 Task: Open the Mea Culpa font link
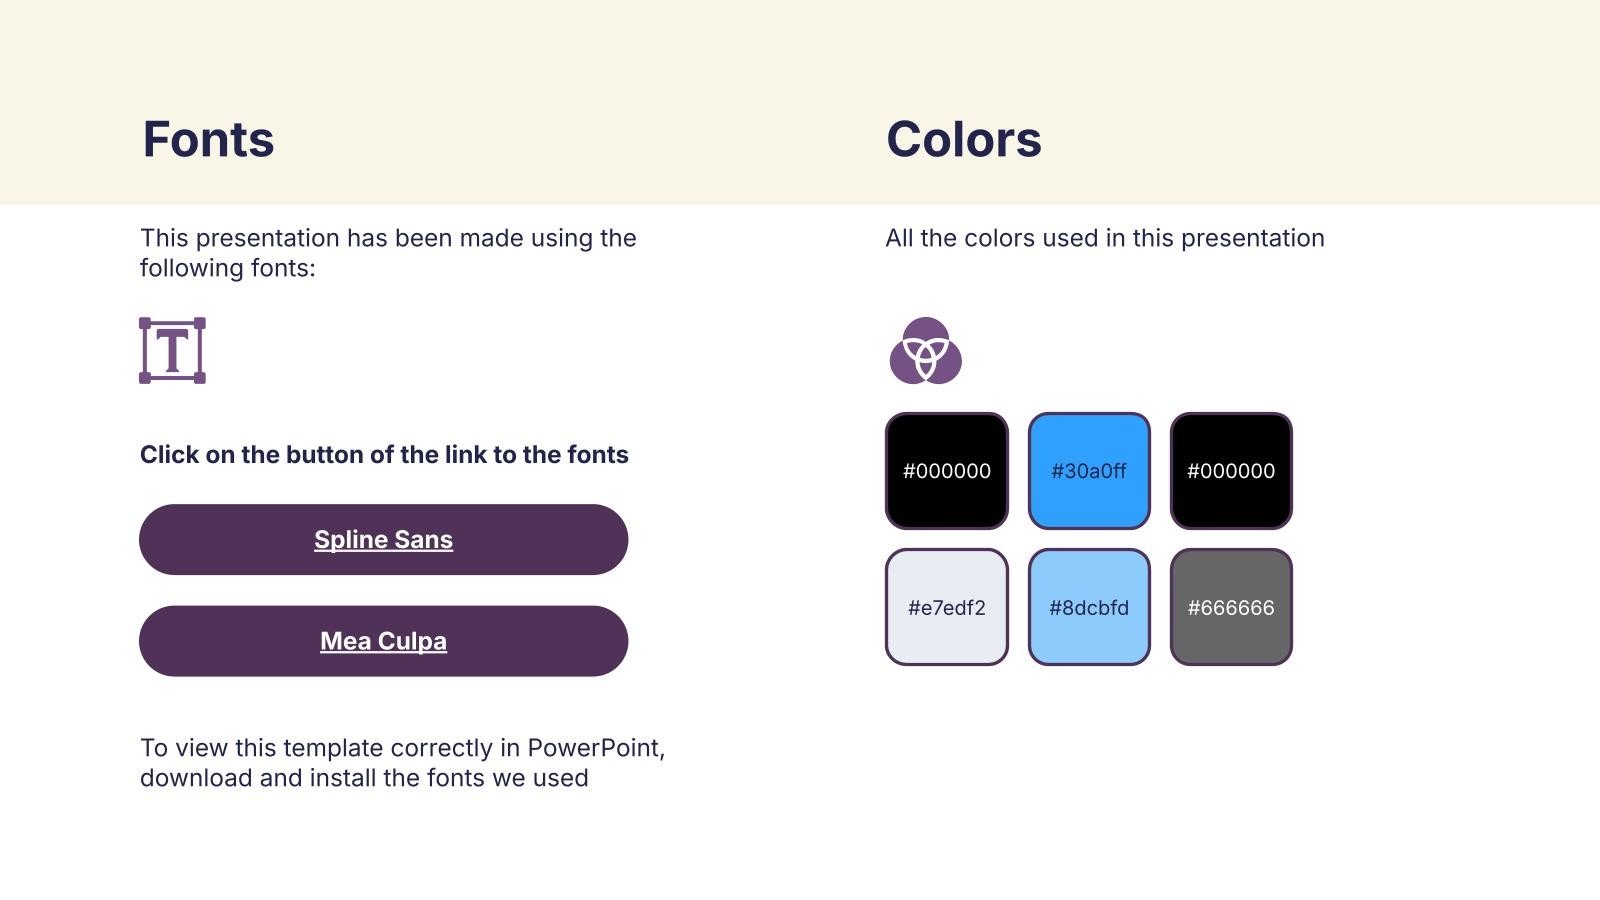coord(383,641)
